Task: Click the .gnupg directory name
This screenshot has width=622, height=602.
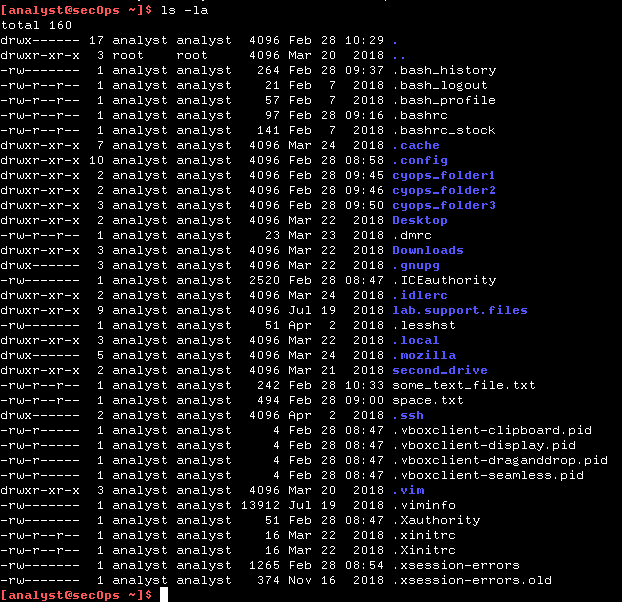Action: tap(416, 265)
